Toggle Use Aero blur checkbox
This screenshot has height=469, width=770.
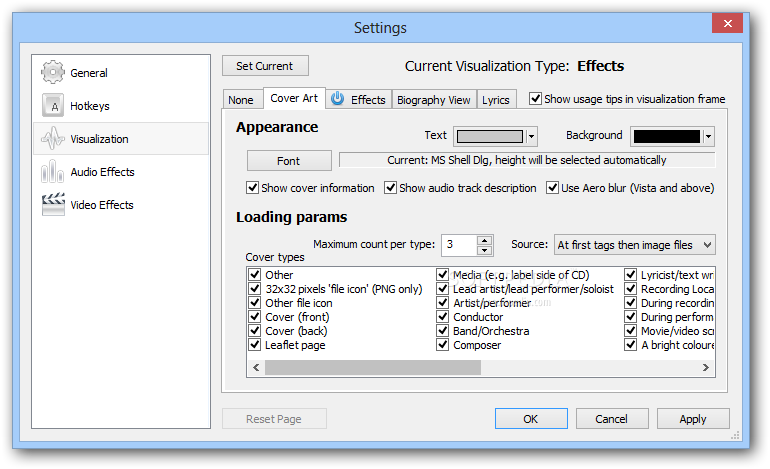pos(552,188)
